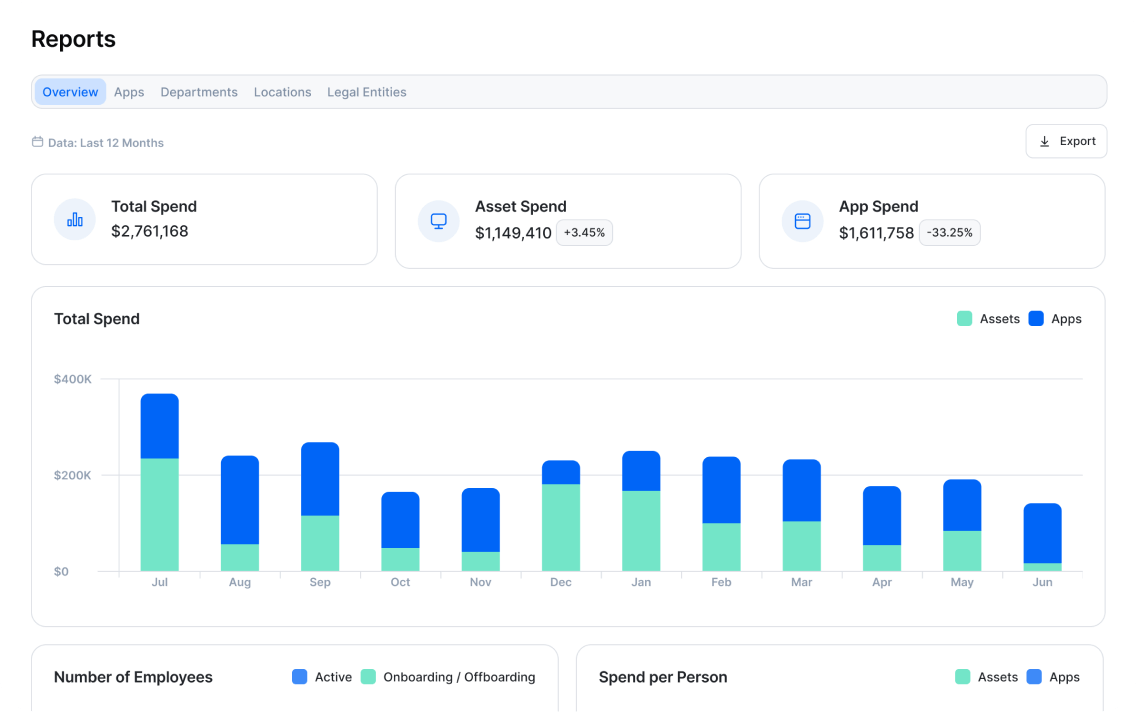This screenshot has height=712, width=1136.
Task: Click the Export button
Action: [x=1066, y=141]
